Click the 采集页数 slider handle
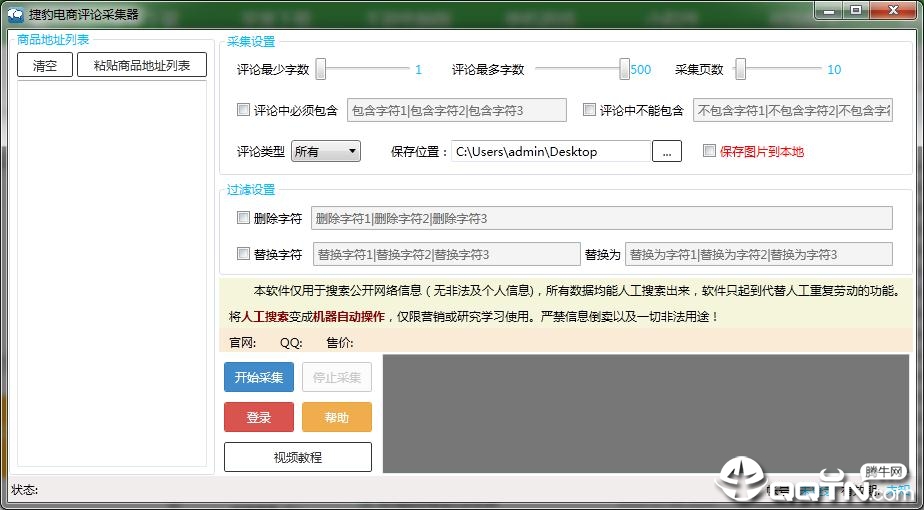The width and height of the screenshot is (924, 510). click(x=741, y=69)
